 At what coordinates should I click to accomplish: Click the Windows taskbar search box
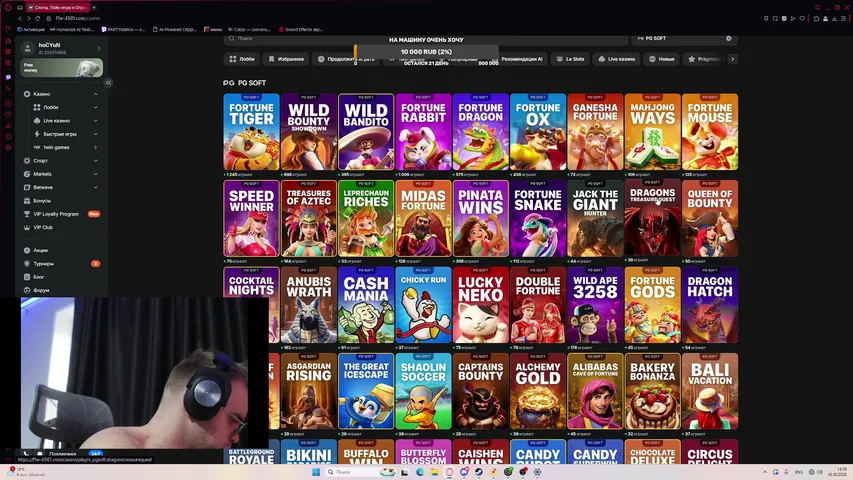click(x=361, y=472)
